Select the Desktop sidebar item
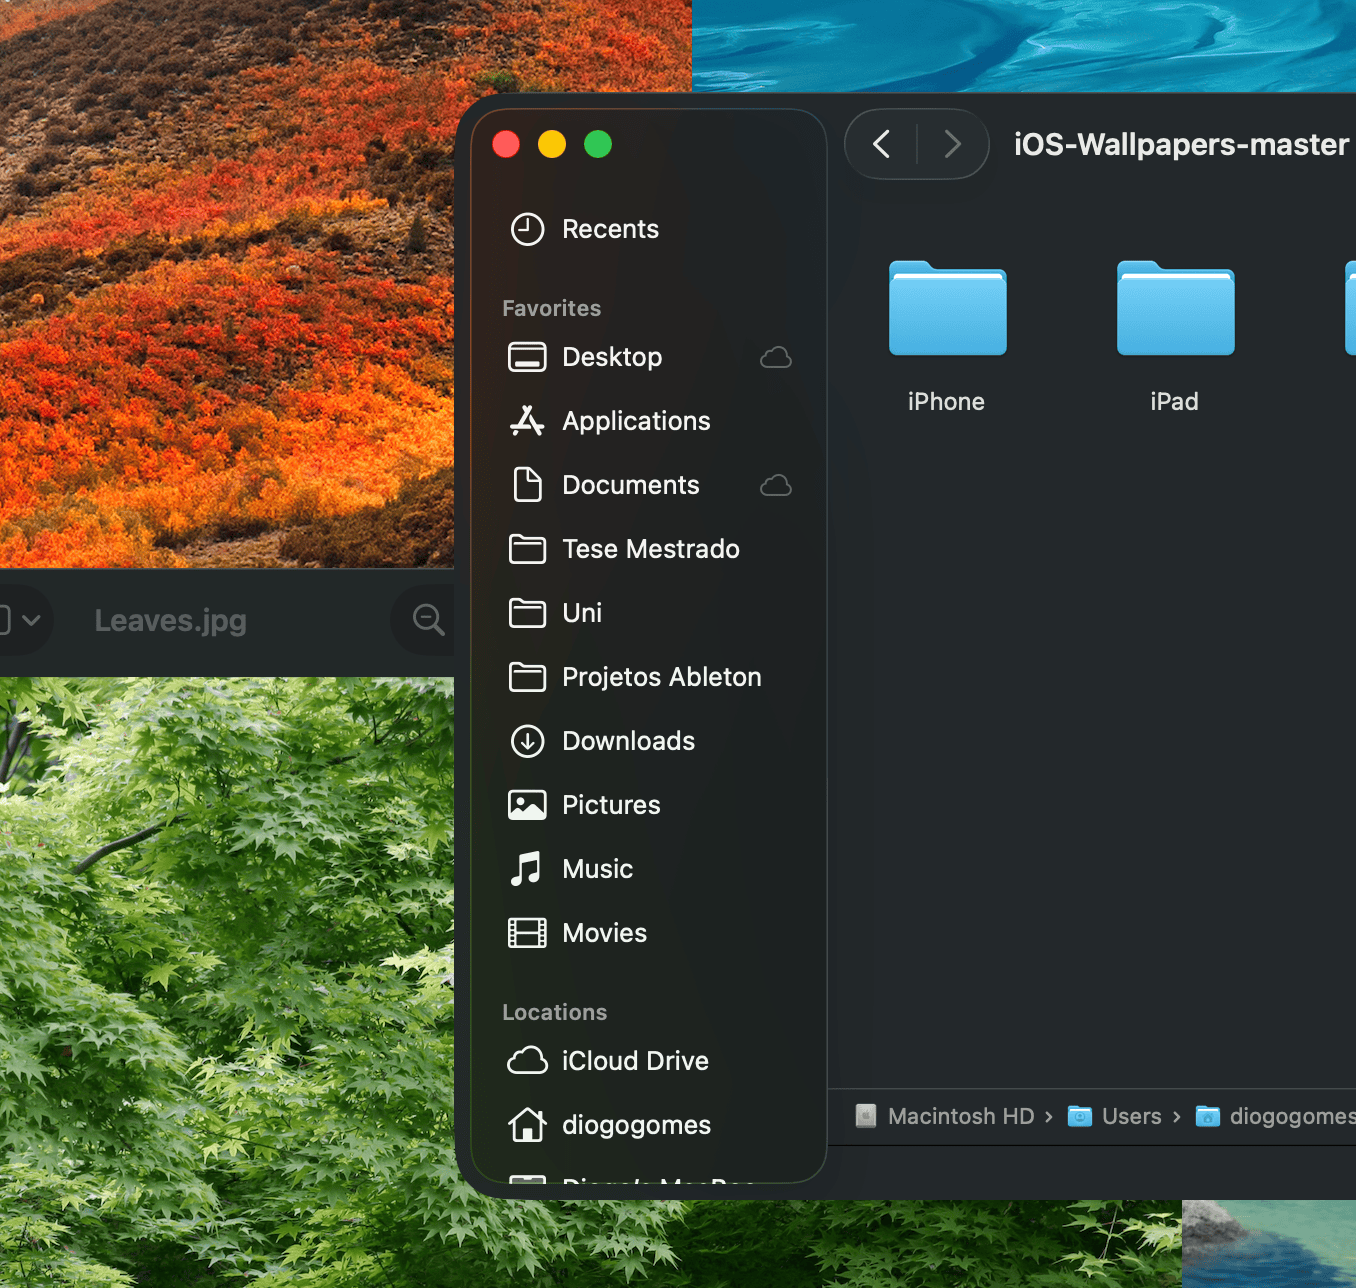1356x1288 pixels. coord(611,357)
